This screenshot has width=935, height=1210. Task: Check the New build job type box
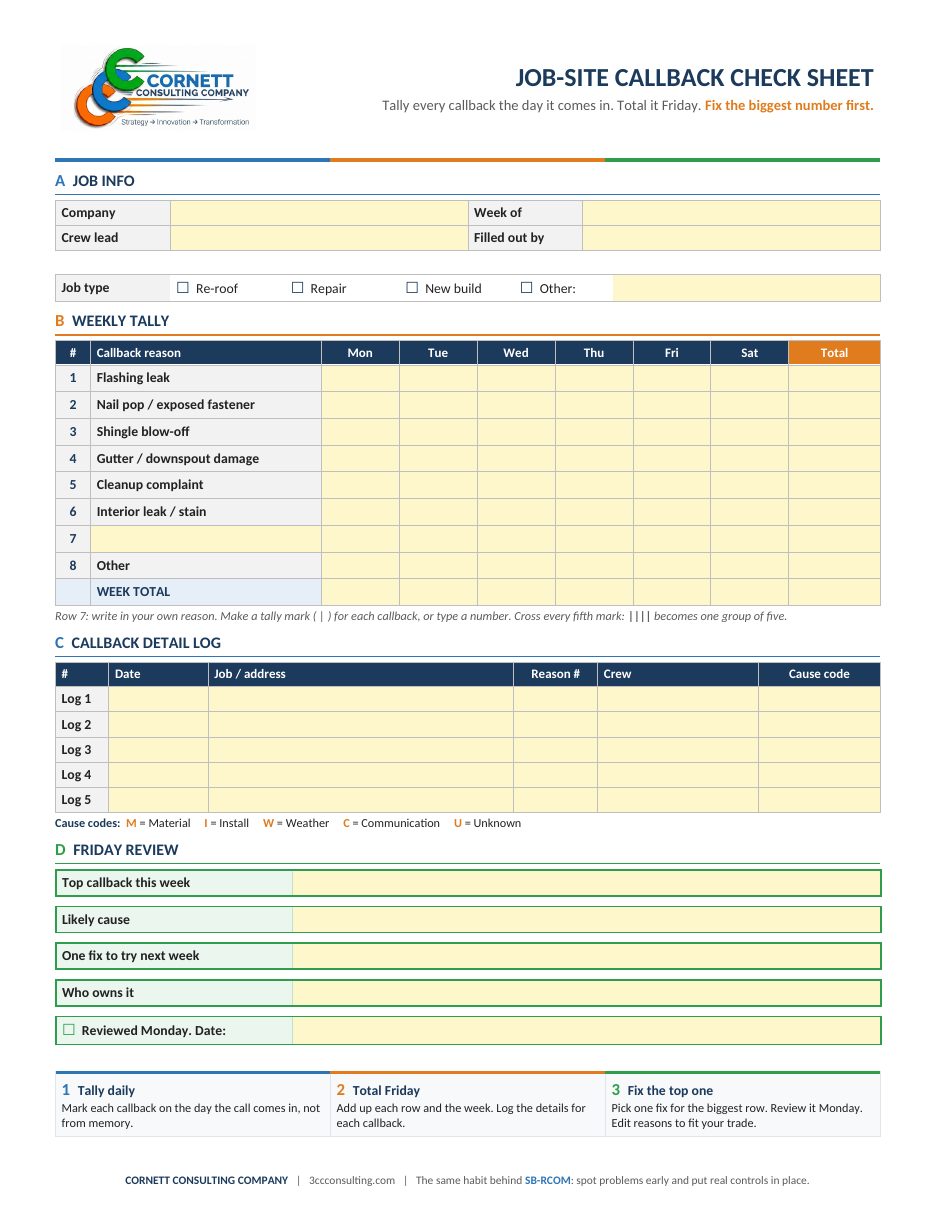tap(412, 288)
